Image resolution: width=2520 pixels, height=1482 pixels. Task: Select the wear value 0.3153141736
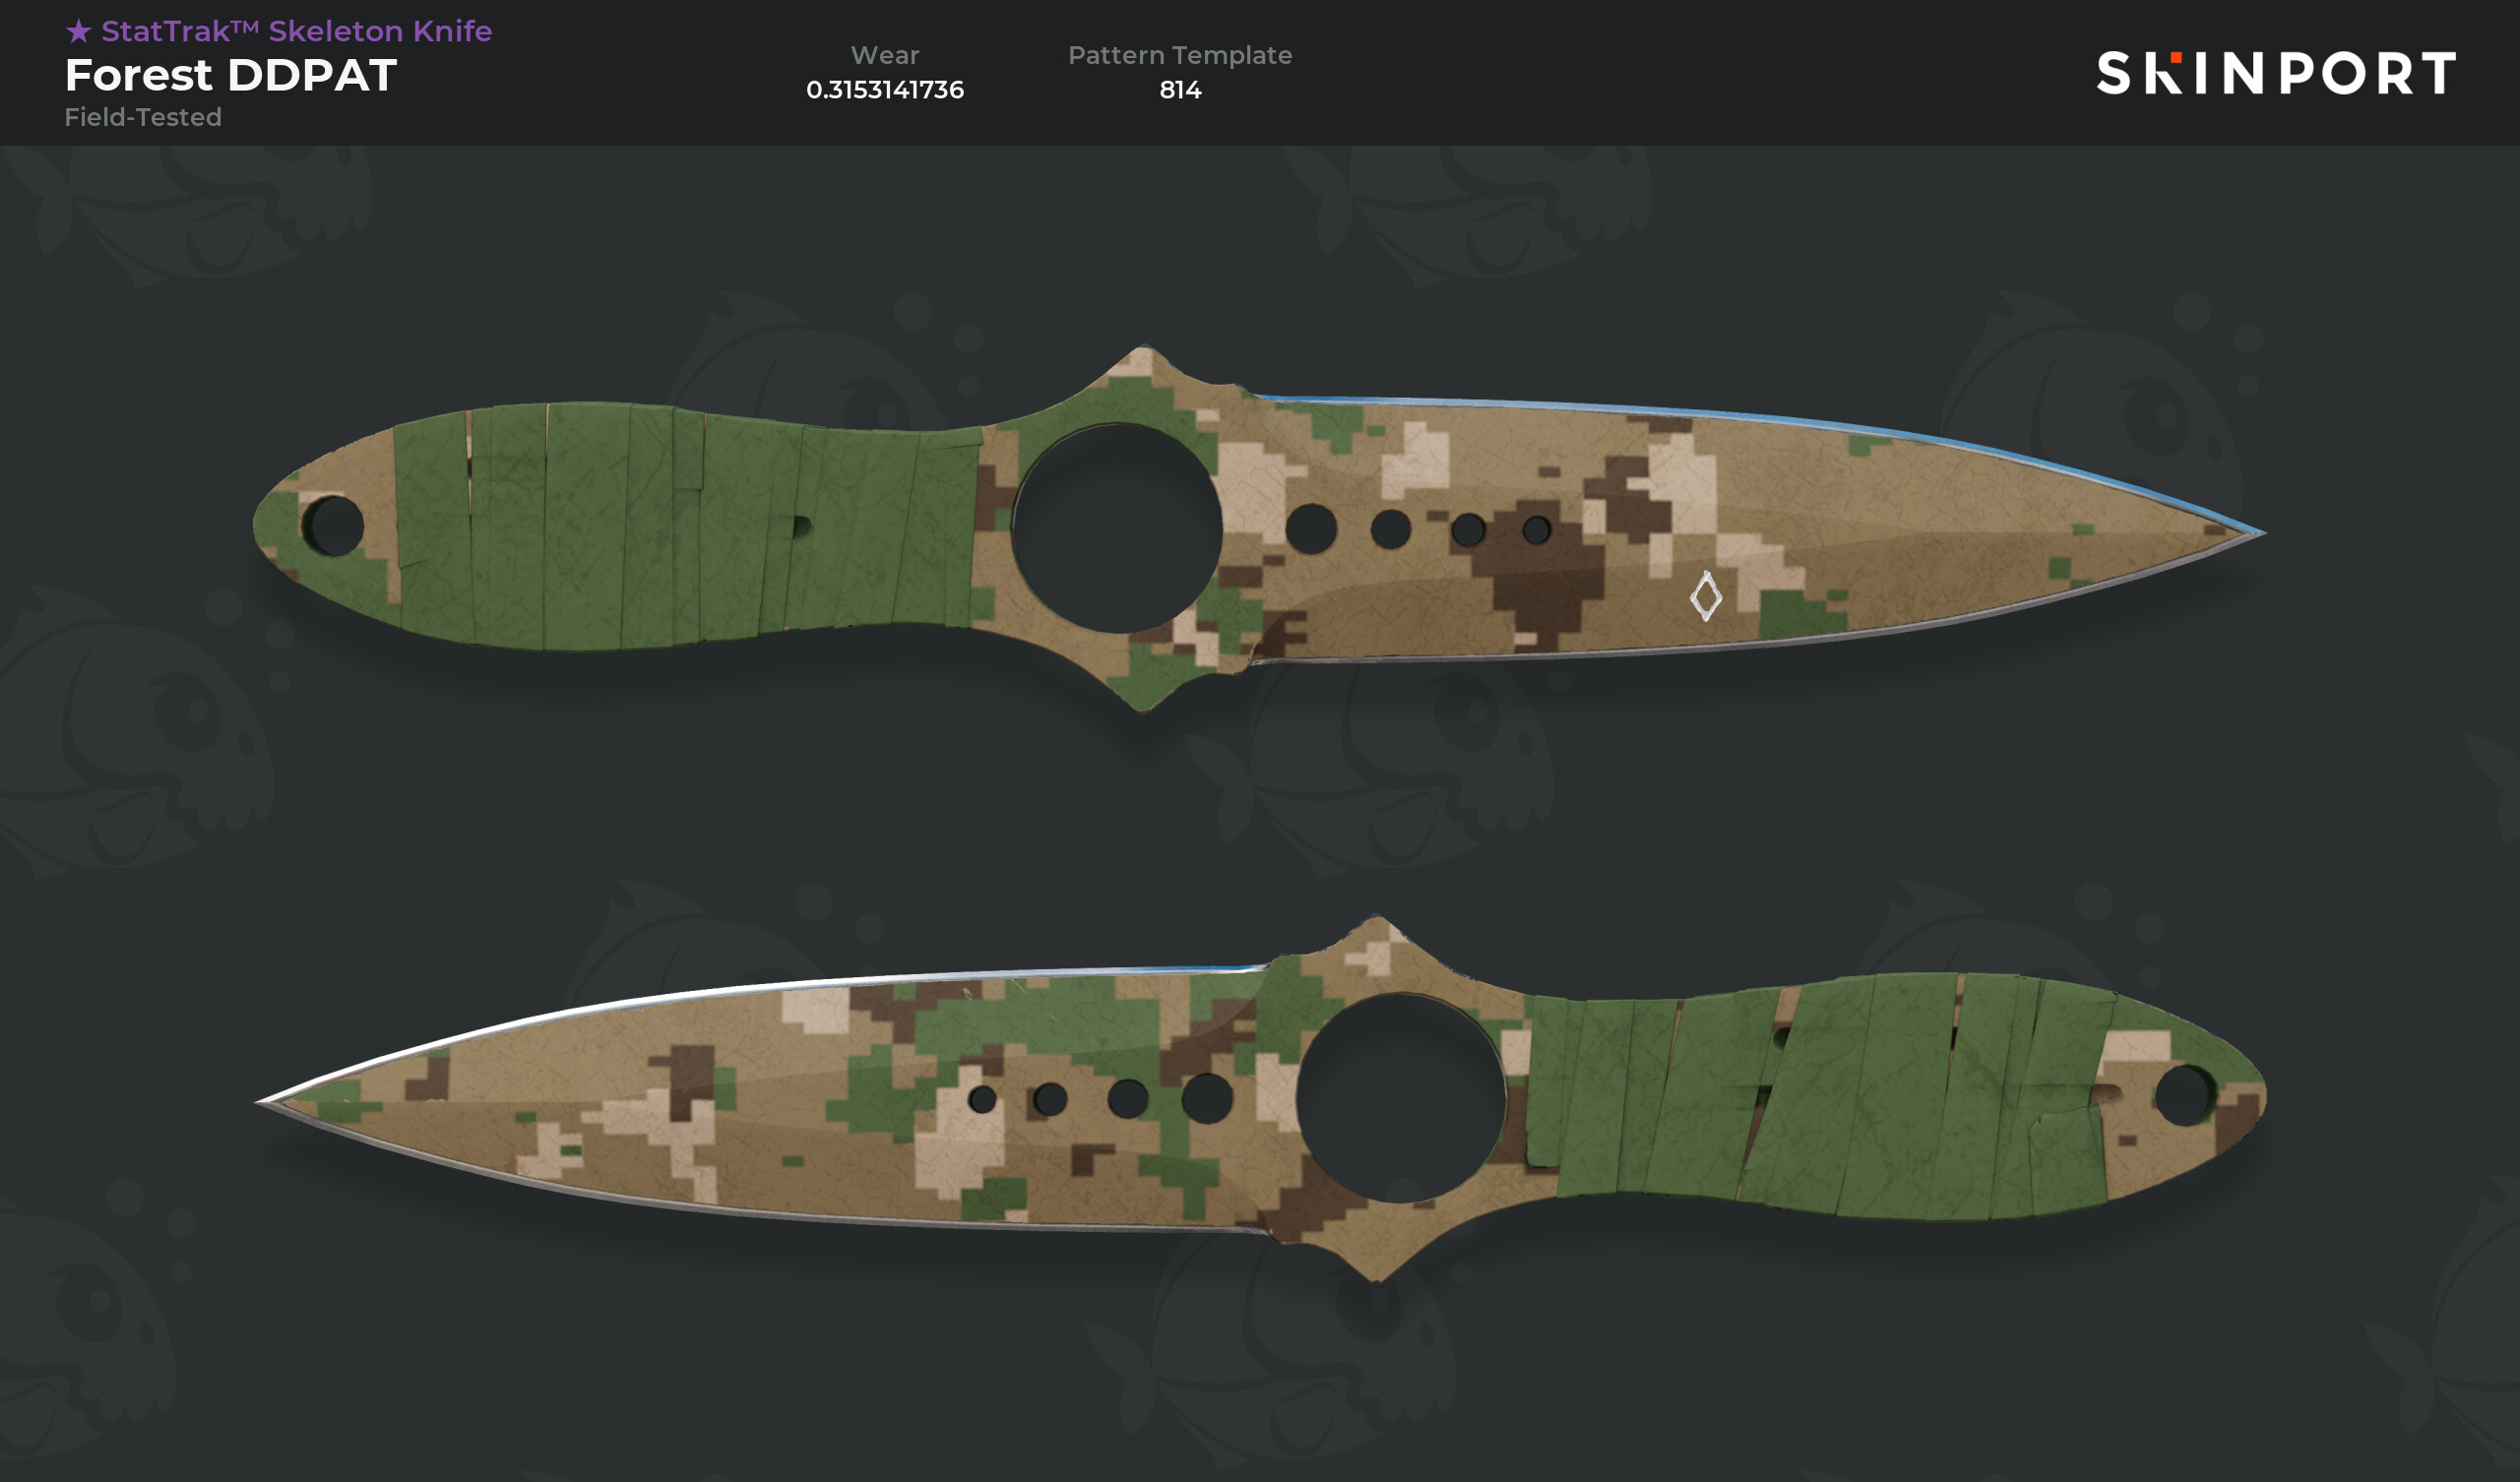(885, 90)
